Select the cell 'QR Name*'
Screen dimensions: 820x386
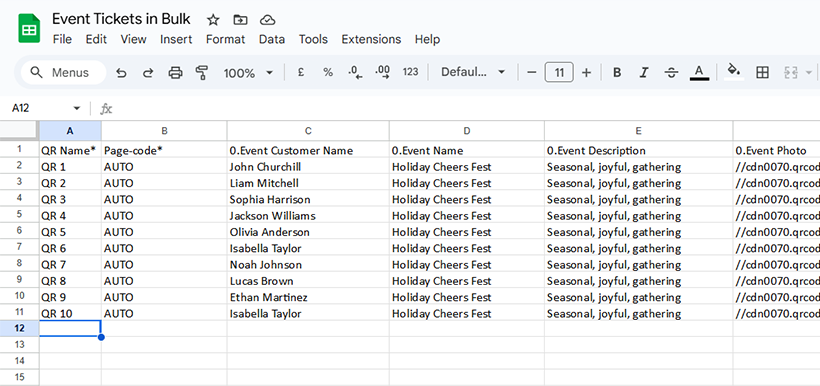click(70, 150)
